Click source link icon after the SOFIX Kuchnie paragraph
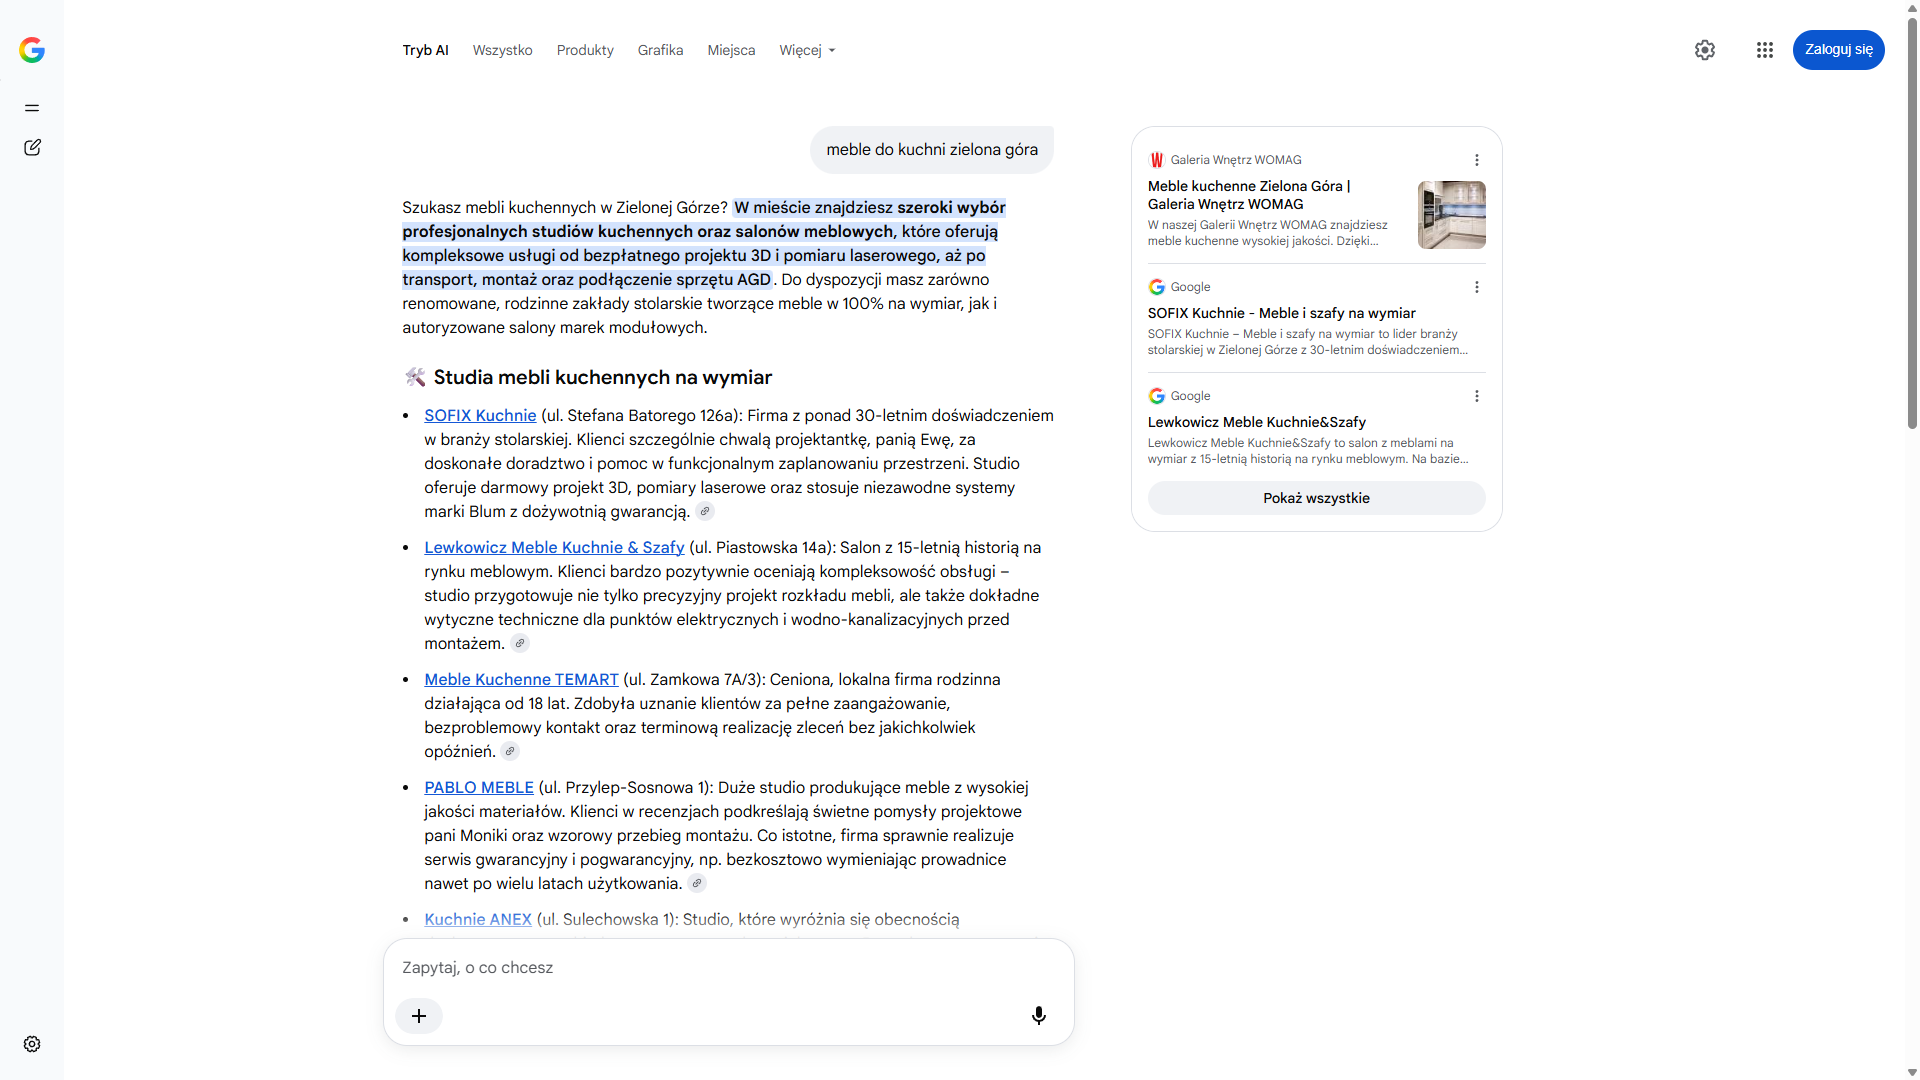The image size is (1920, 1080). [705, 512]
